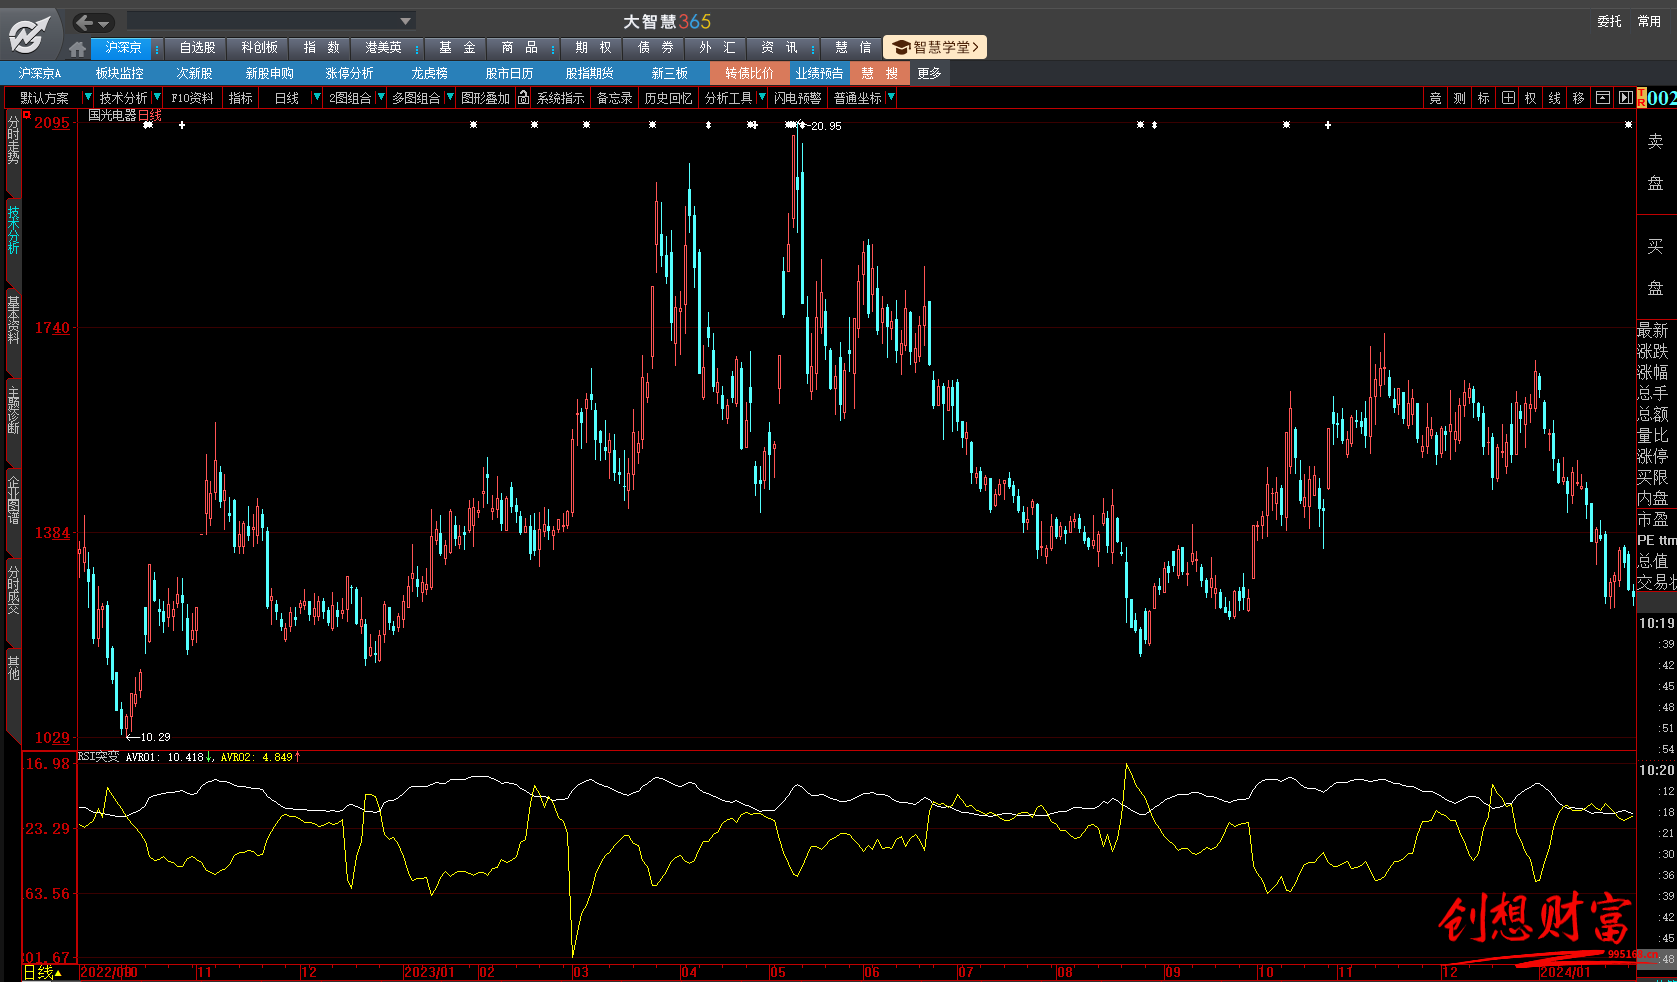Expand the 日线 period dropdown arrow
This screenshot has height=982, width=1677.
click(316, 97)
